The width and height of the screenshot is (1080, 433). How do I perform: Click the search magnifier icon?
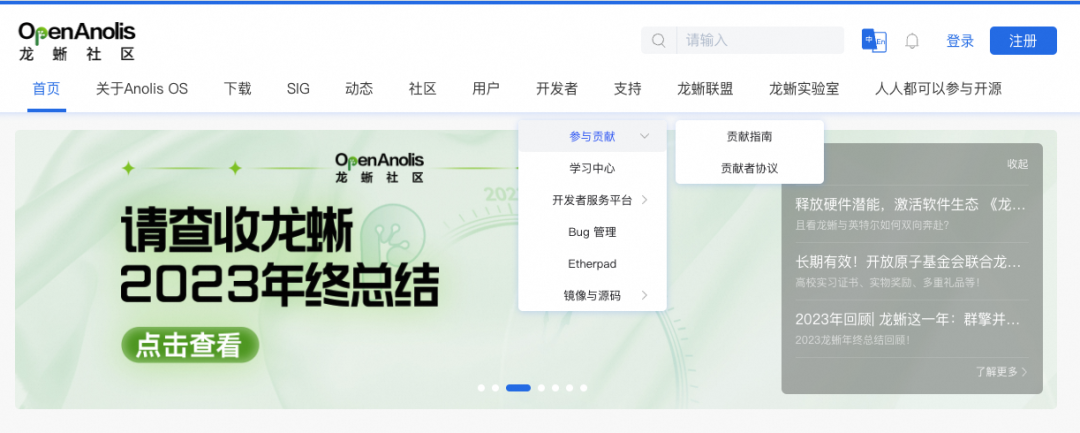[658, 41]
